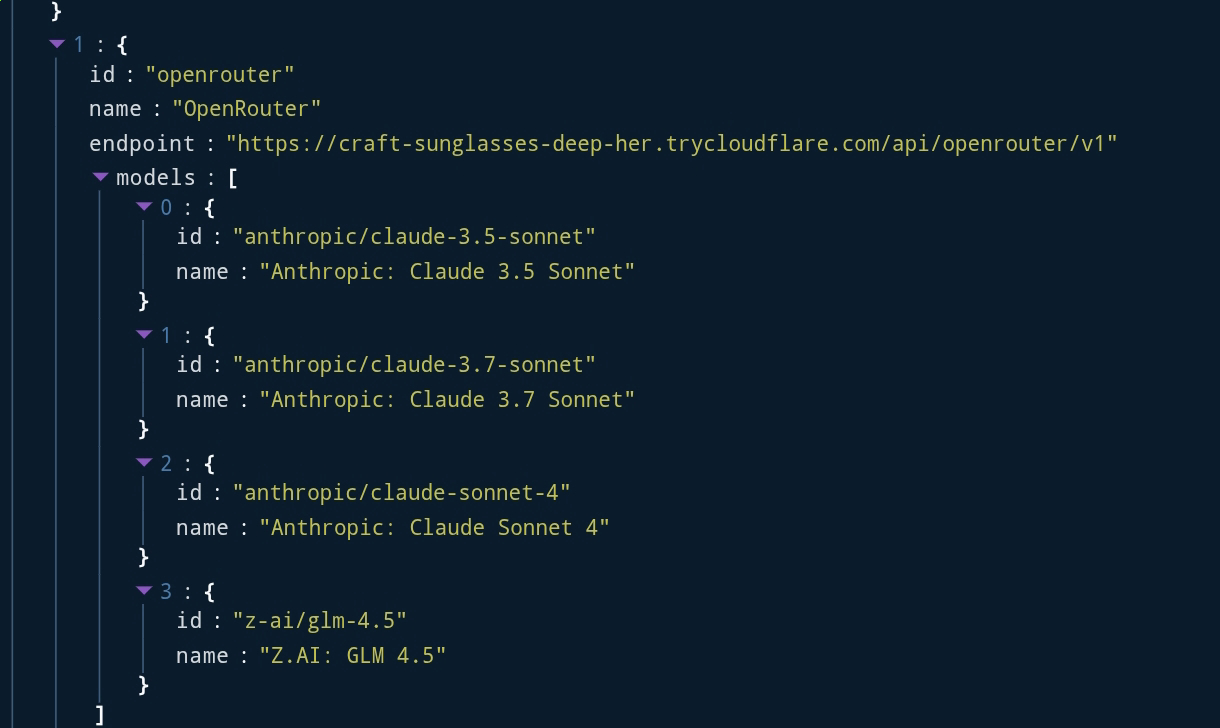This screenshot has height=728, width=1220.
Task: Click the "z-ai/glm-4.5" id value
Action: click(x=319, y=620)
